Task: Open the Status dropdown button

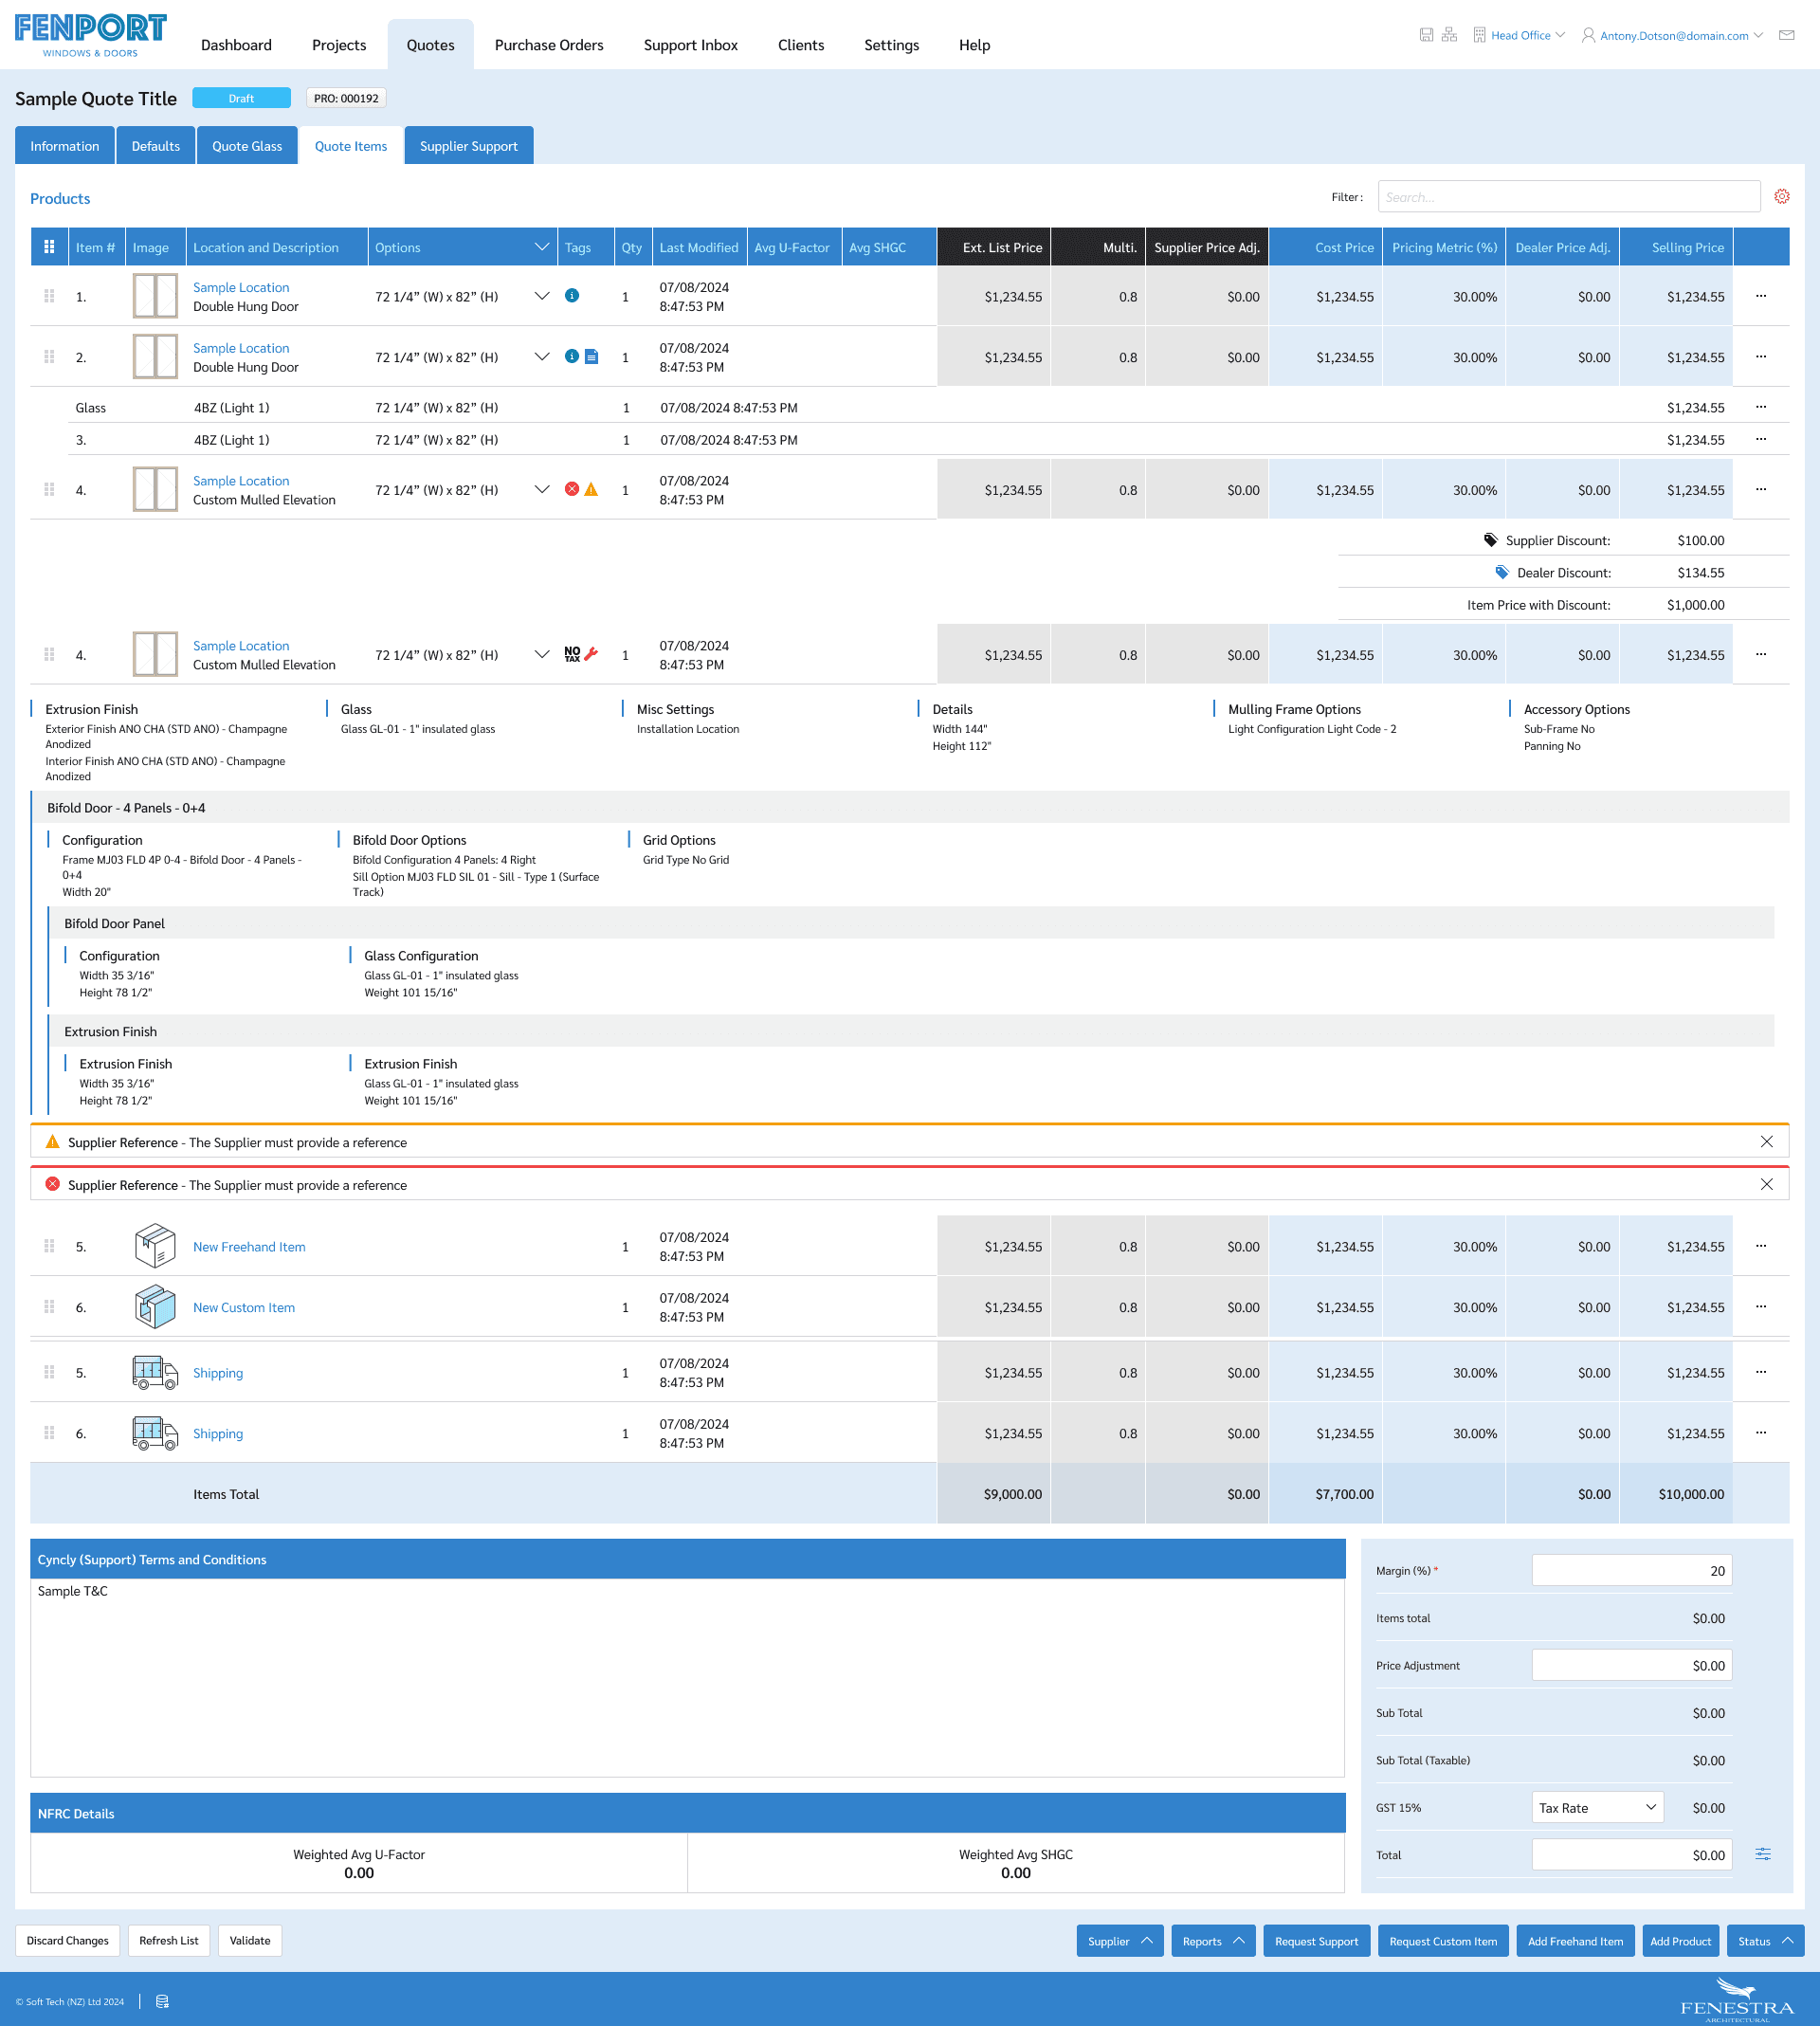Action: click(1765, 1941)
